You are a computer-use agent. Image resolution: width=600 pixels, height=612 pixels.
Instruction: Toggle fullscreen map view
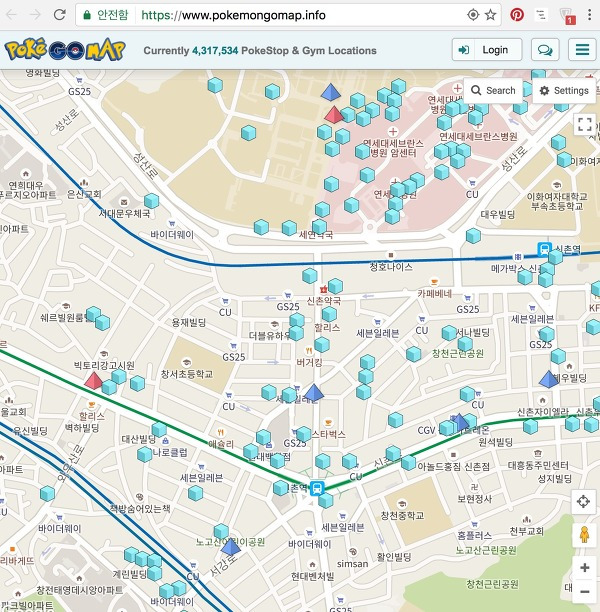coord(584,125)
